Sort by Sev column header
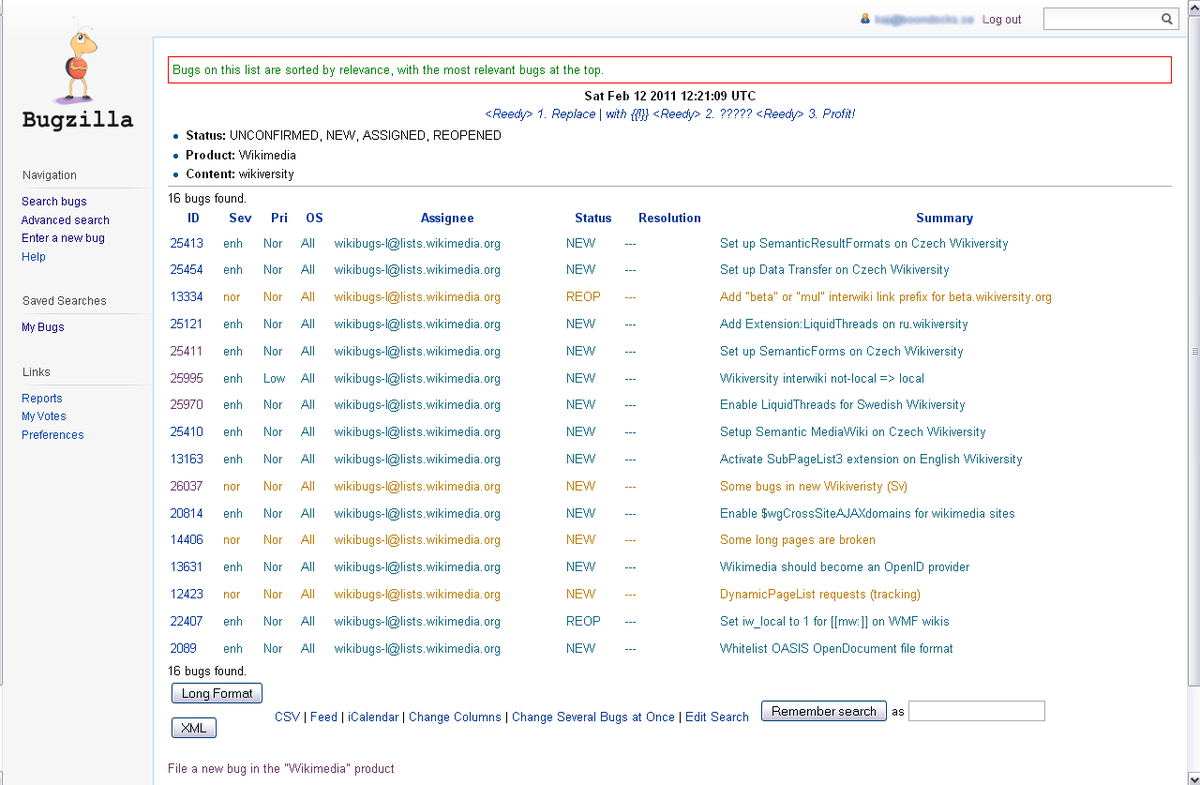Image resolution: width=1200 pixels, height=785 pixels. (240, 218)
